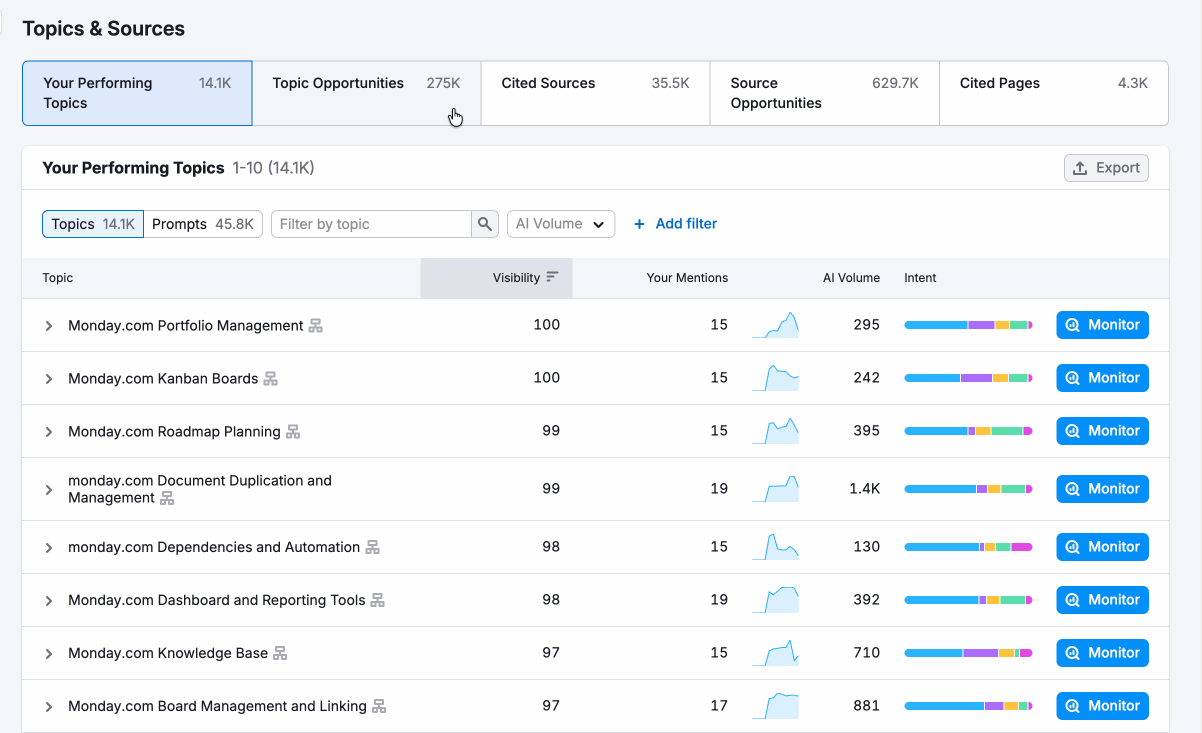This screenshot has width=1202, height=733.
Task: Open the AI Volume filter dropdown
Action: tap(561, 224)
